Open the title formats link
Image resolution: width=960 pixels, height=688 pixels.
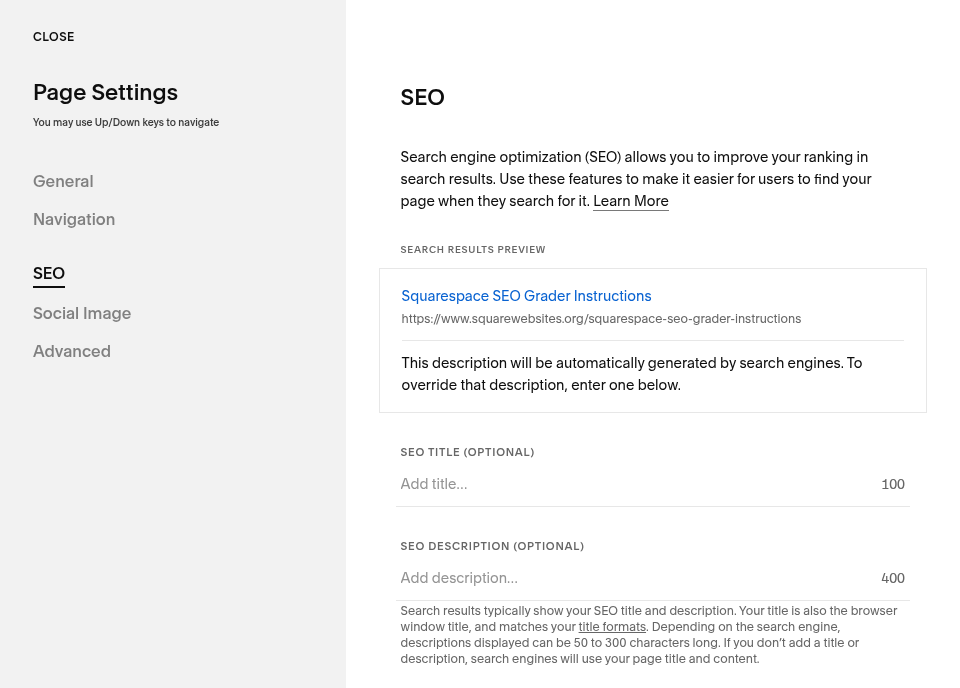tap(612, 627)
